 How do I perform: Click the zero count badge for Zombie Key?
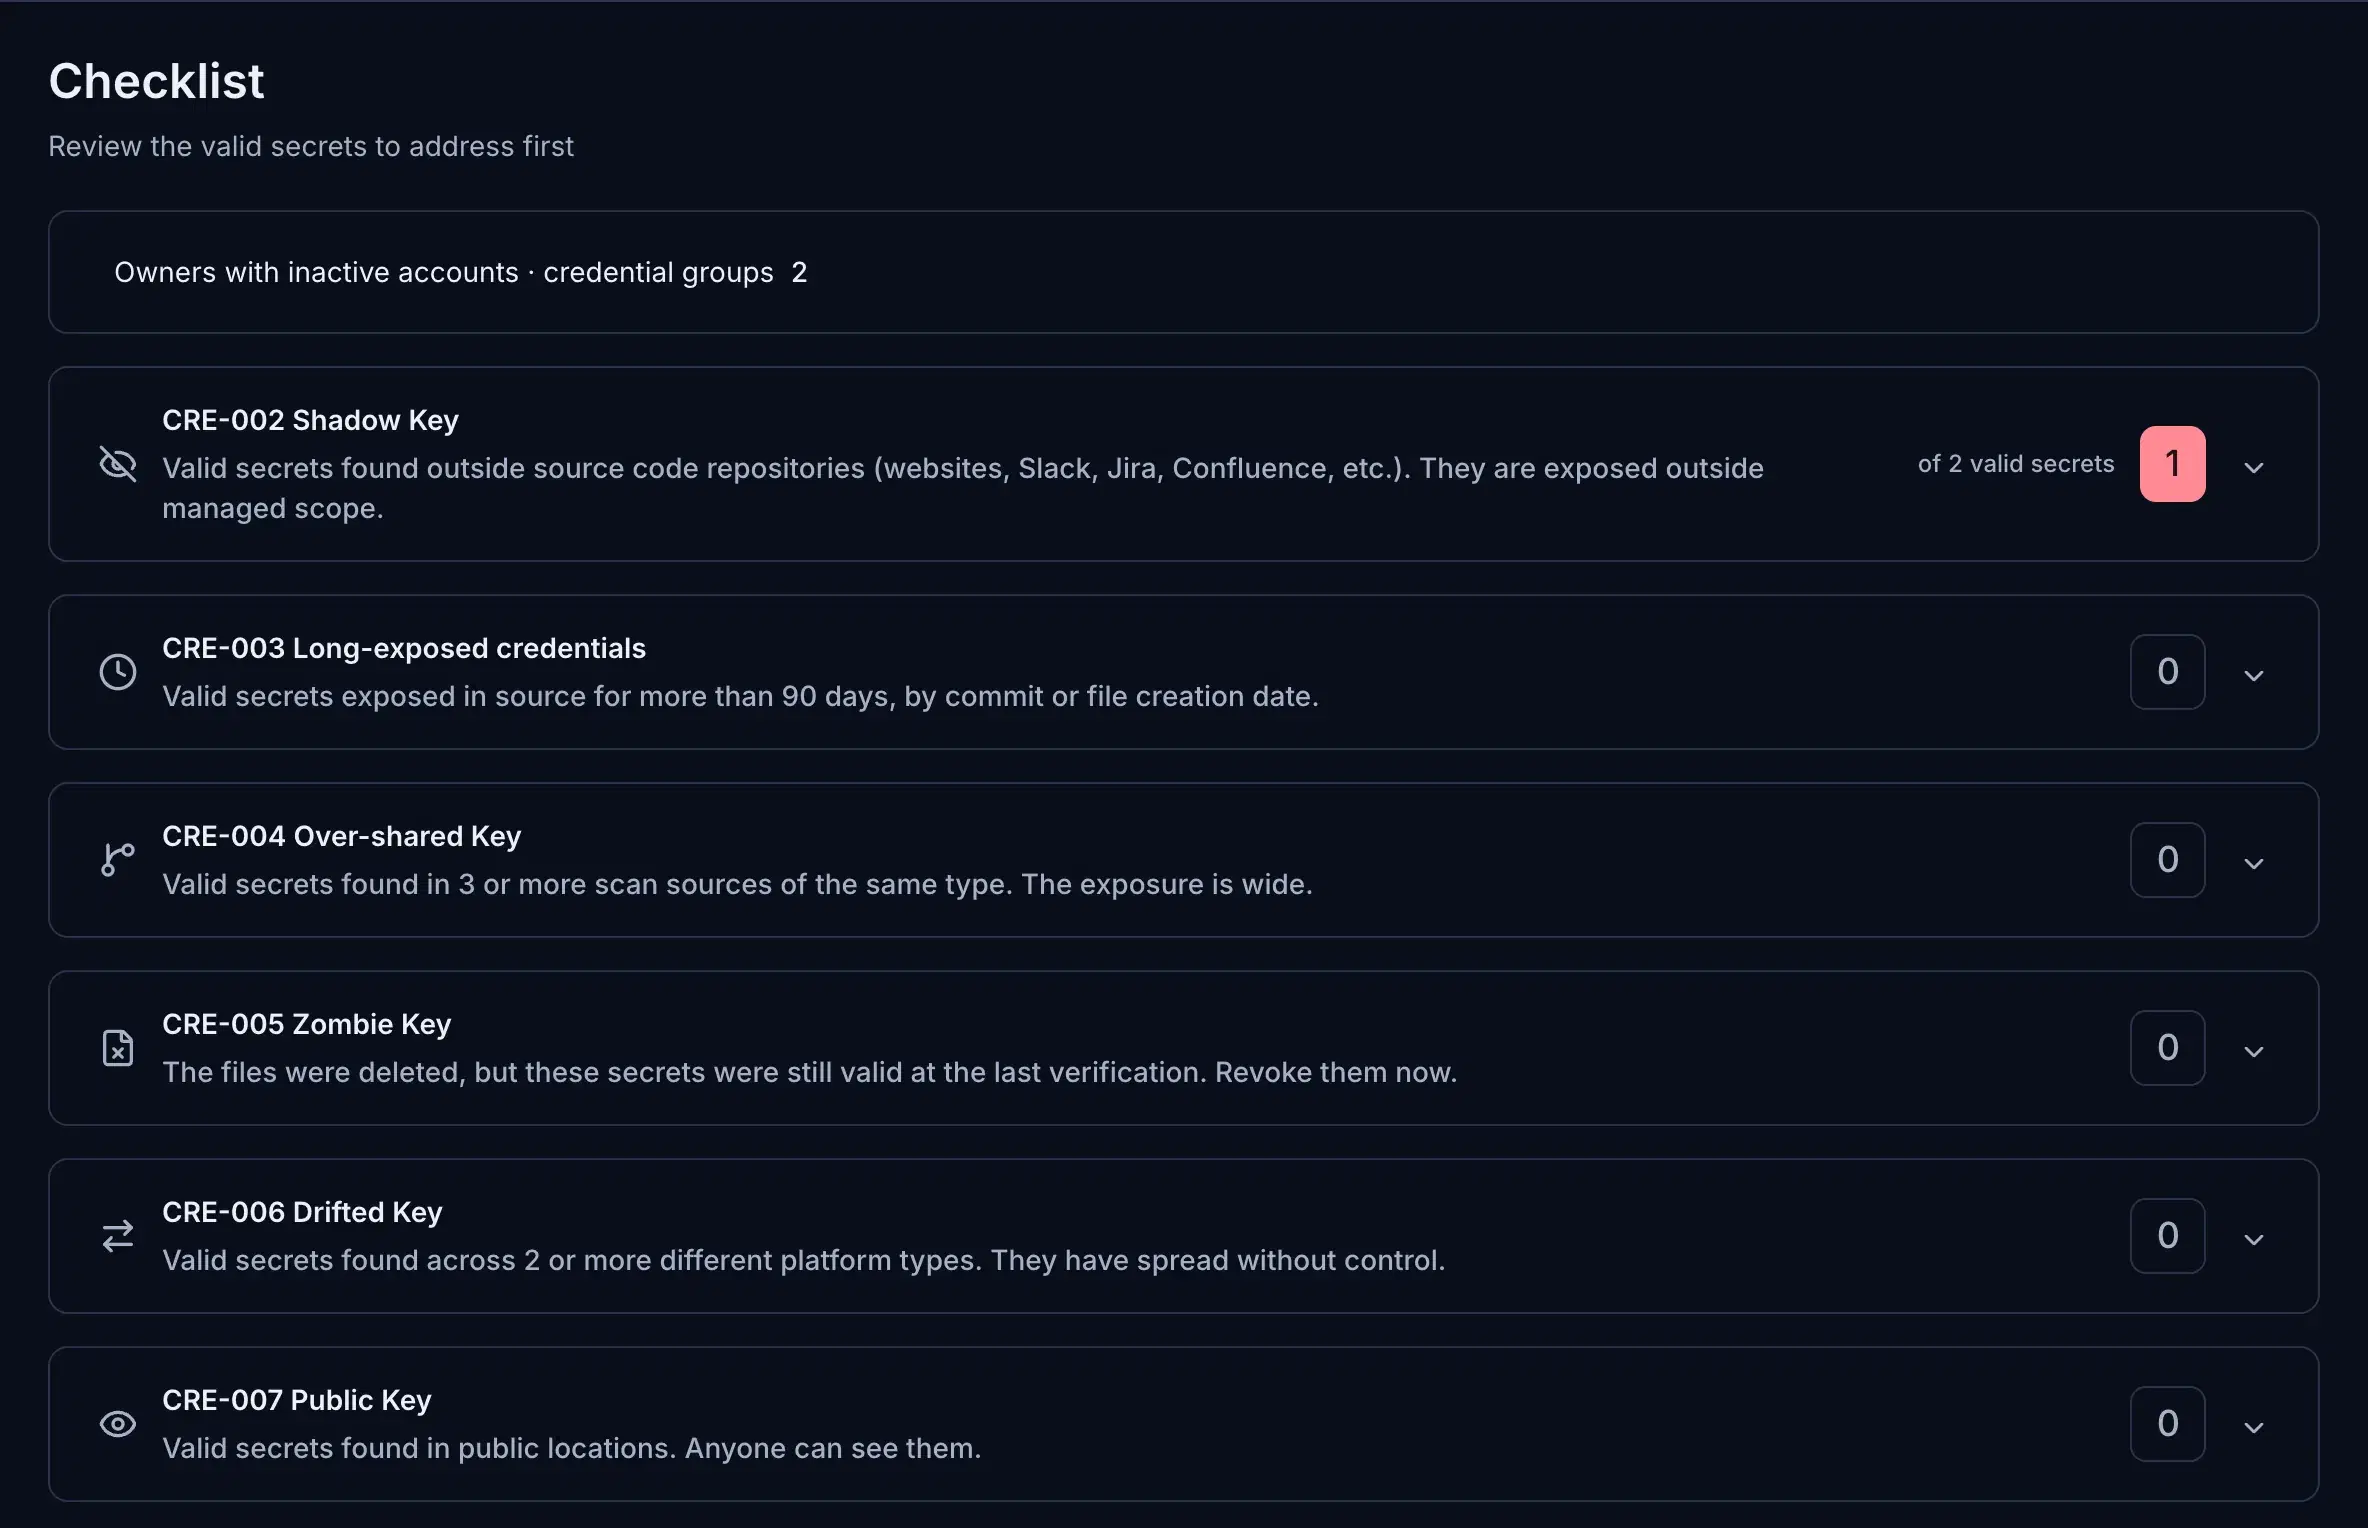pyautogui.click(x=2168, y=1048)
